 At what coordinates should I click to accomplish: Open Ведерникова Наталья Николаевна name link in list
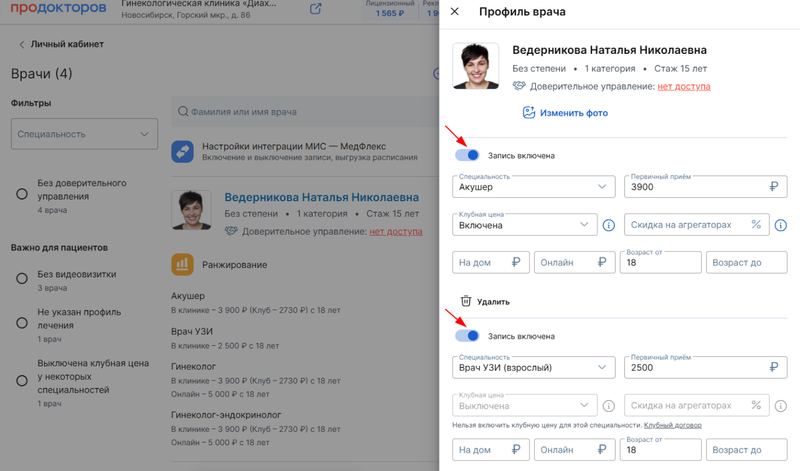click(321, 197)
